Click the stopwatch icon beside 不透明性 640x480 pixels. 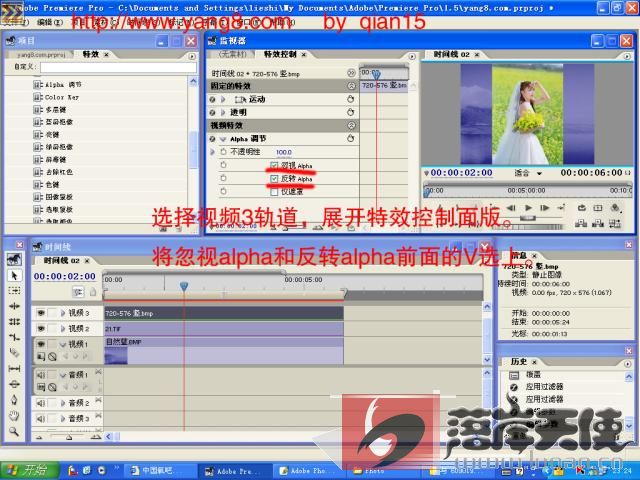tap(223, 152)
